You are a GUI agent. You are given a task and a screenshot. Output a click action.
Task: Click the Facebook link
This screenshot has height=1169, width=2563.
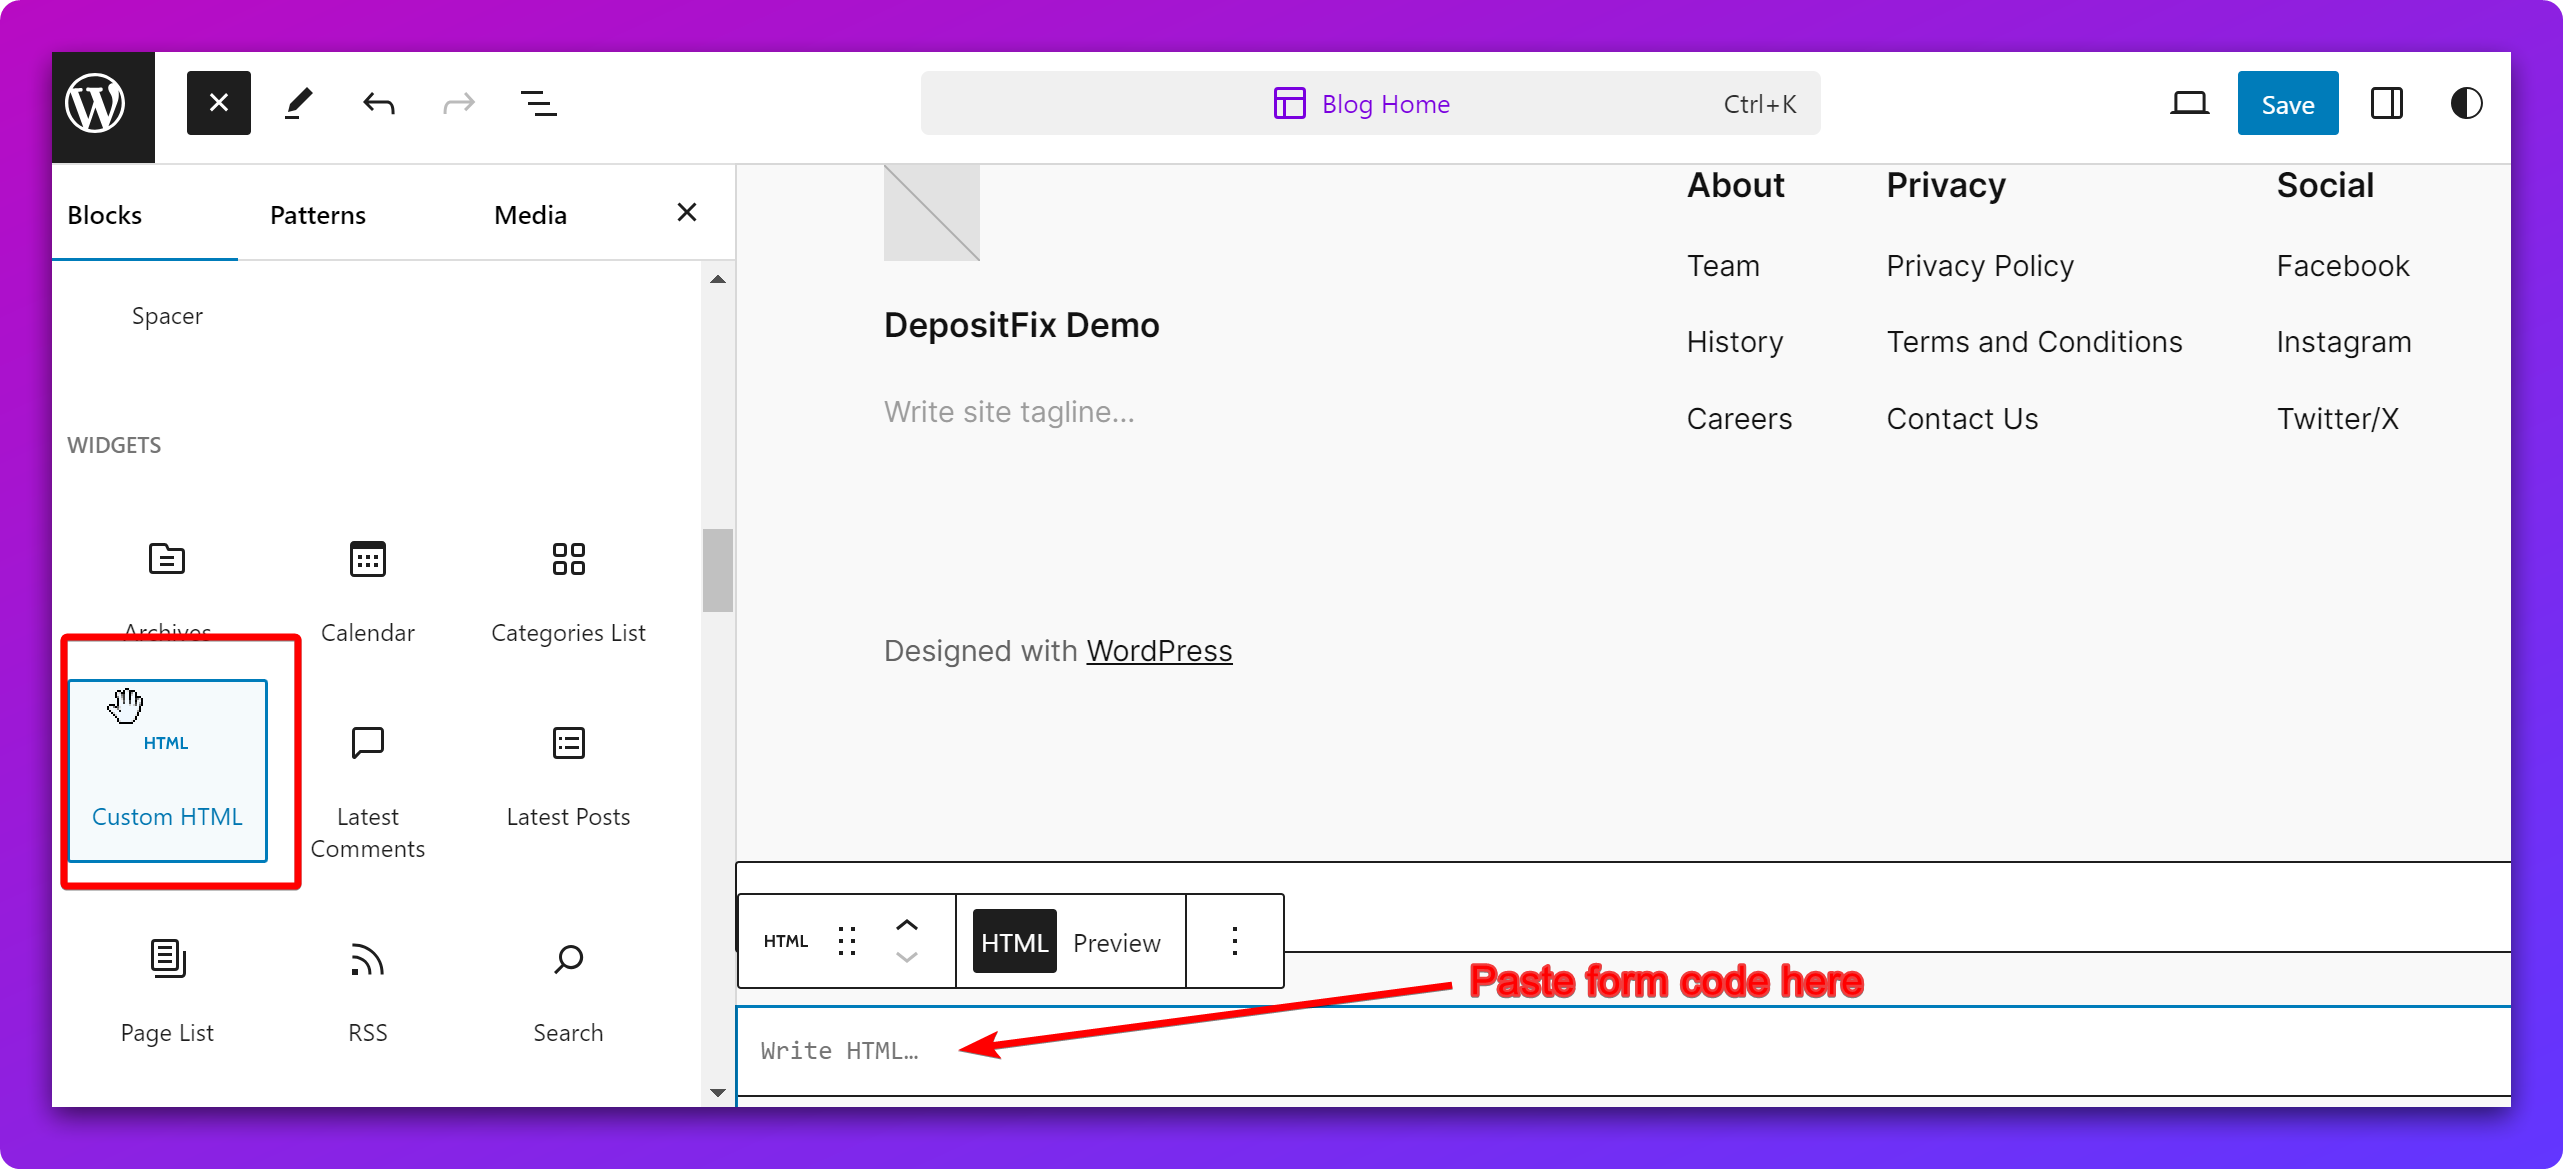[x=2343, y=266]
